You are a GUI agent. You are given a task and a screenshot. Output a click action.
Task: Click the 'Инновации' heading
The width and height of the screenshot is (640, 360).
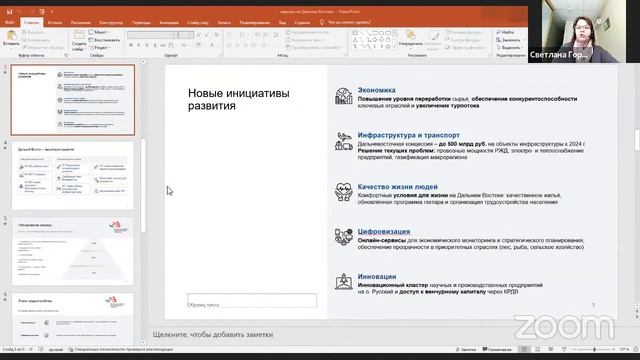(x=377, y=276)
